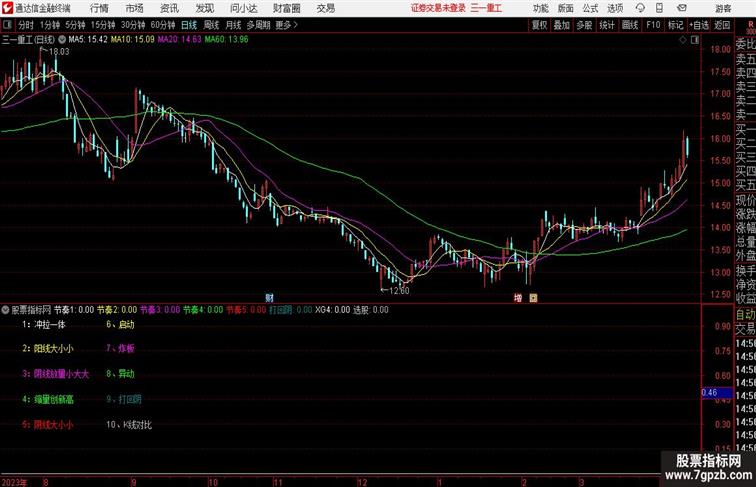Click the 叠加 overlay button
The image size is (756, 487).
pyautogui.click(x=562, y=25)
